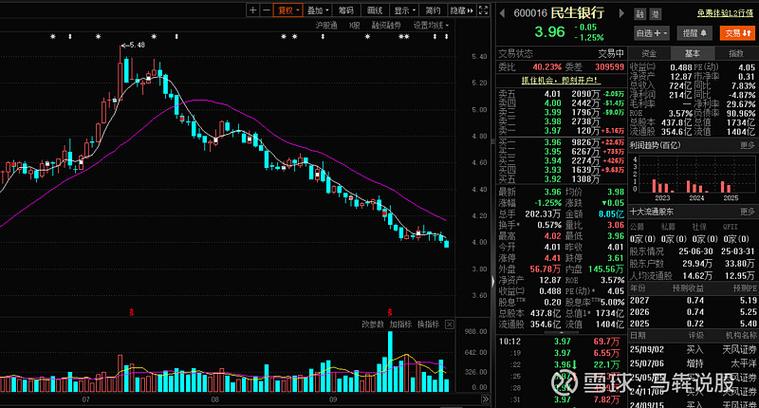The width and height of the screenshot is (759, 408).
Task: Click the zoom in plus icon on the chart toolbar
Action: point(253,10)
